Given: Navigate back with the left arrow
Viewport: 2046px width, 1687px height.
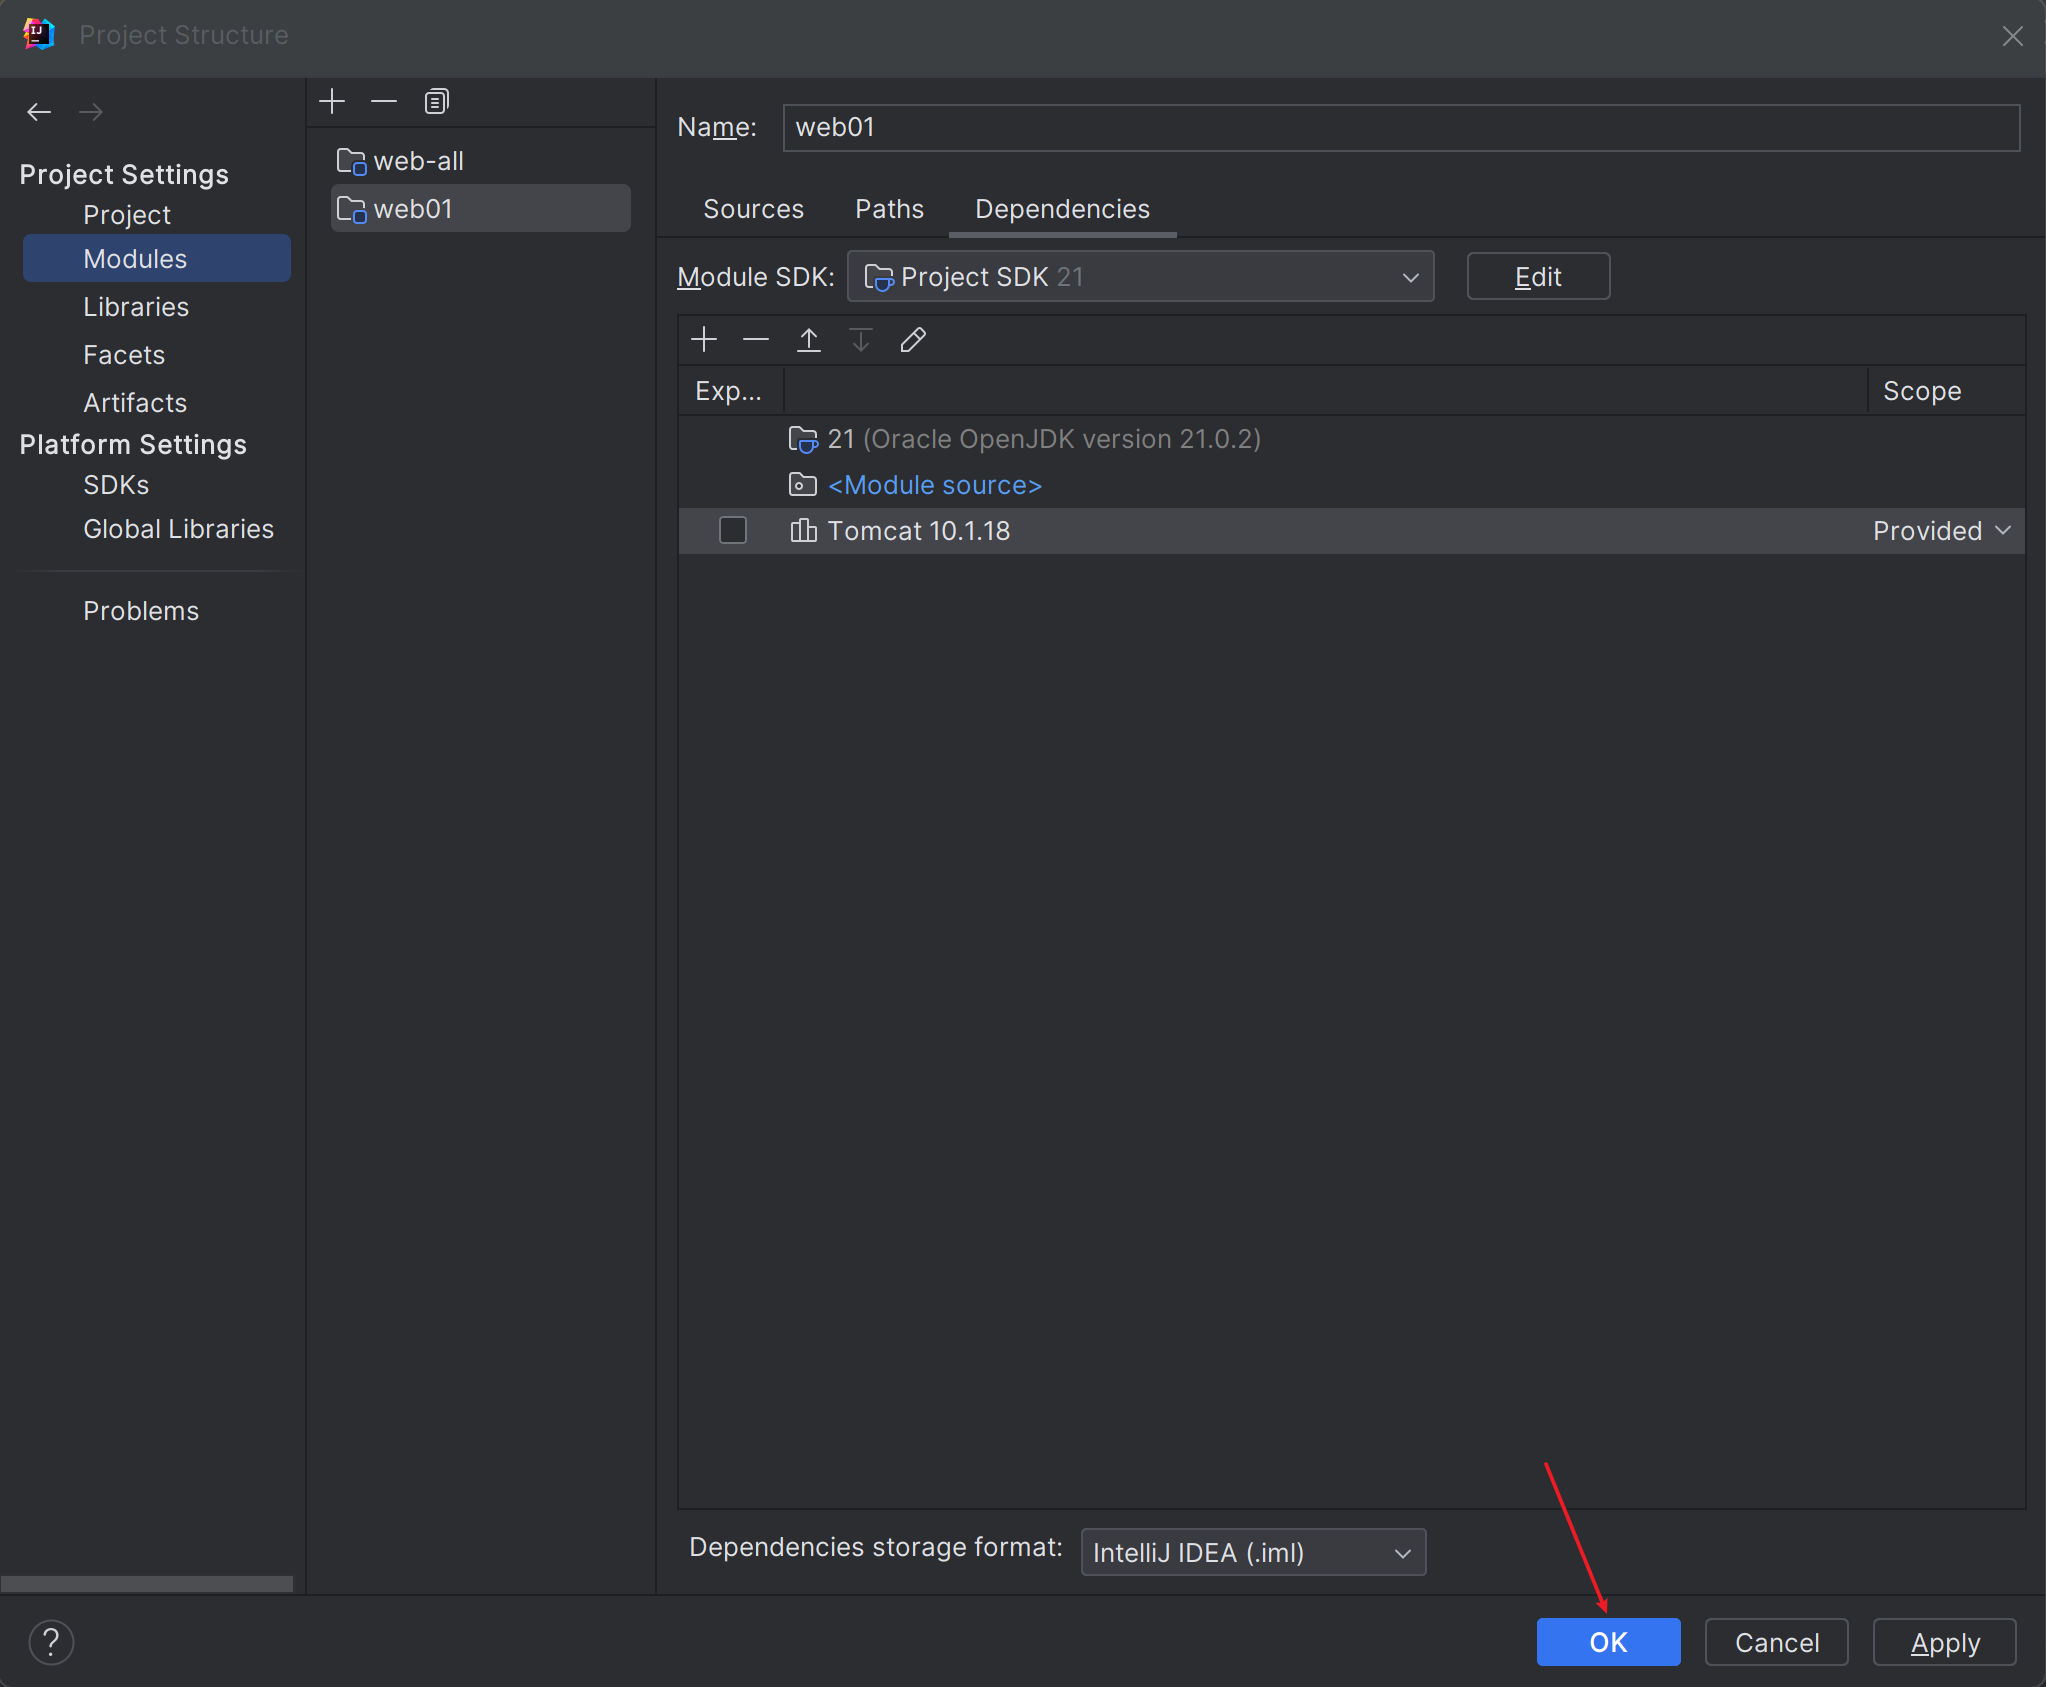Looking at the screenshot, I should pos(39,112).
